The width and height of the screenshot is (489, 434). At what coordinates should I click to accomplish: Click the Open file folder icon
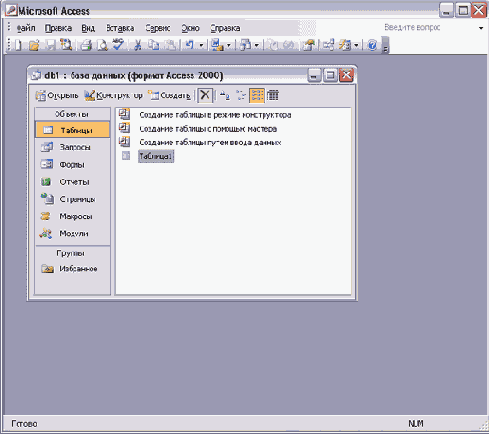34,45
